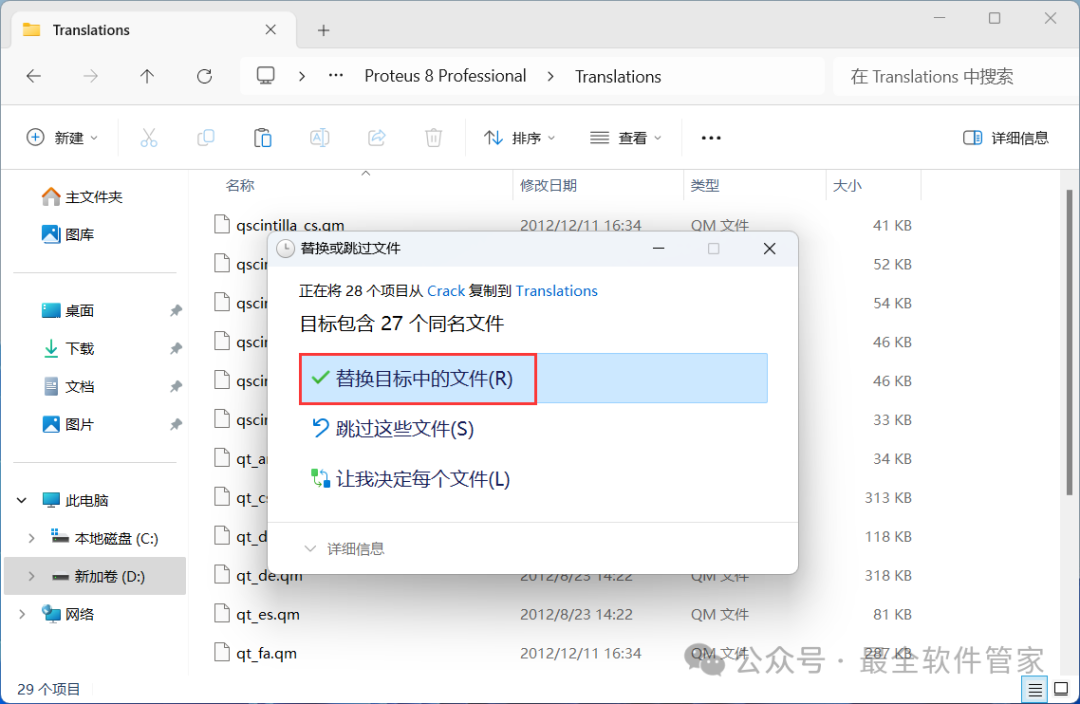Viewport: 1080px width, 704px height.
Task: Click the share icon in toolbar
Action: 377,138
